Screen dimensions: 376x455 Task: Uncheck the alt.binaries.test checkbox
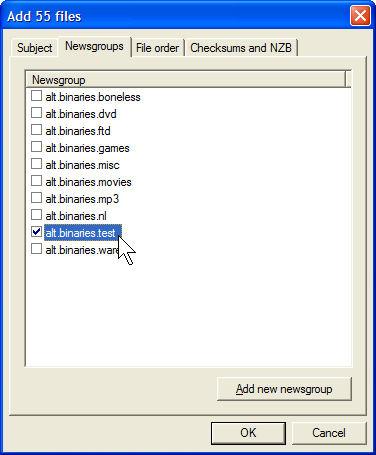pyautogui.click(x=36, y=232)
